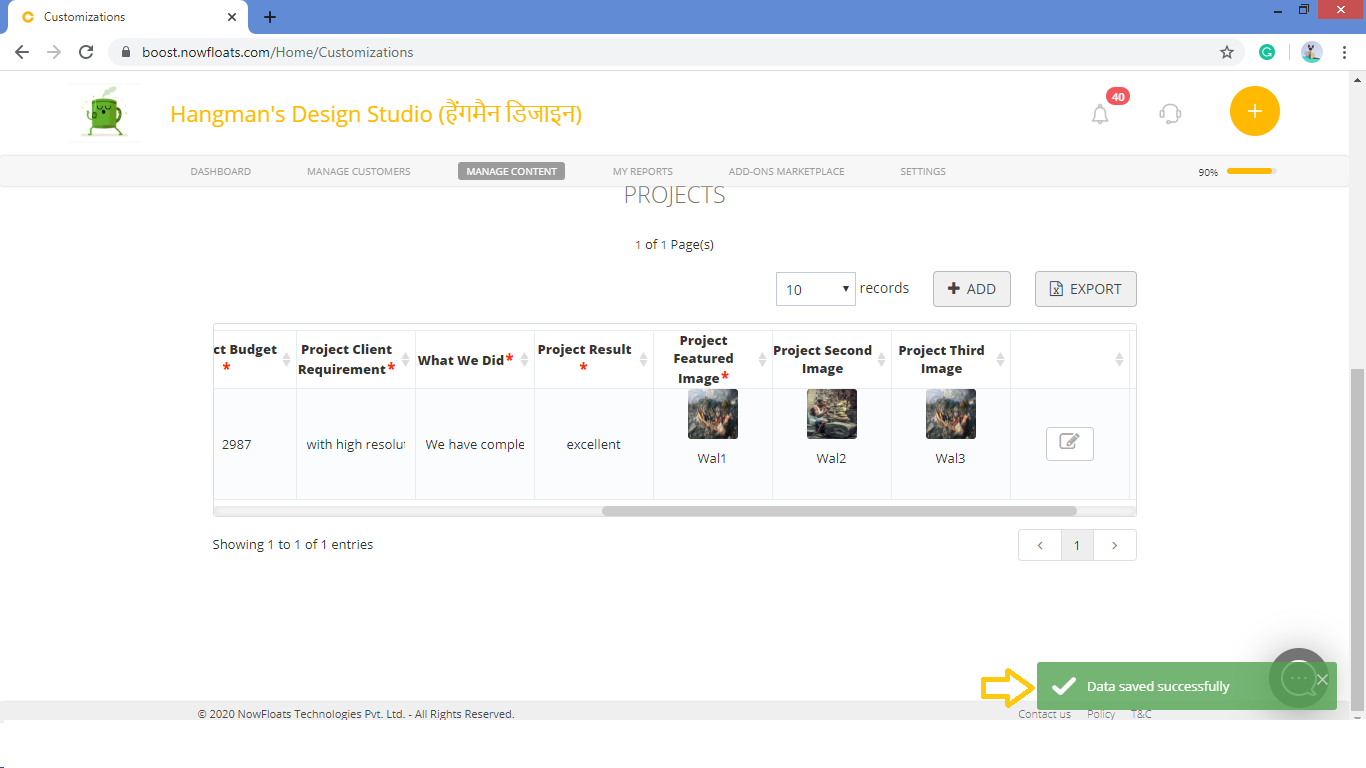Open the Wal1 featured image thumbnail
1366x768 pixels.
[x=713, y=414]
